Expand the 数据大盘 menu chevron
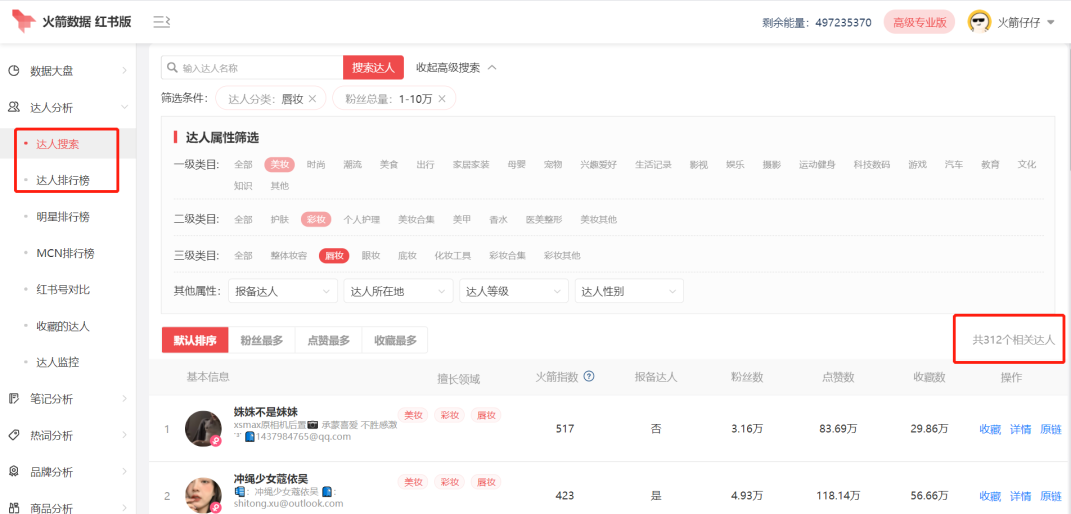Image resolution: width=1071 pixels, height=514 pixels. [124, 71]
